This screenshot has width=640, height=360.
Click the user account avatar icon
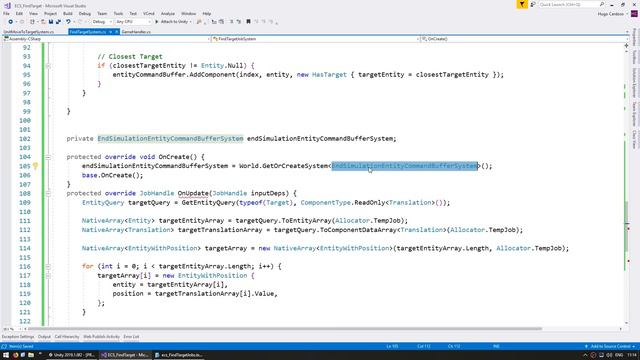pos(634,13)
